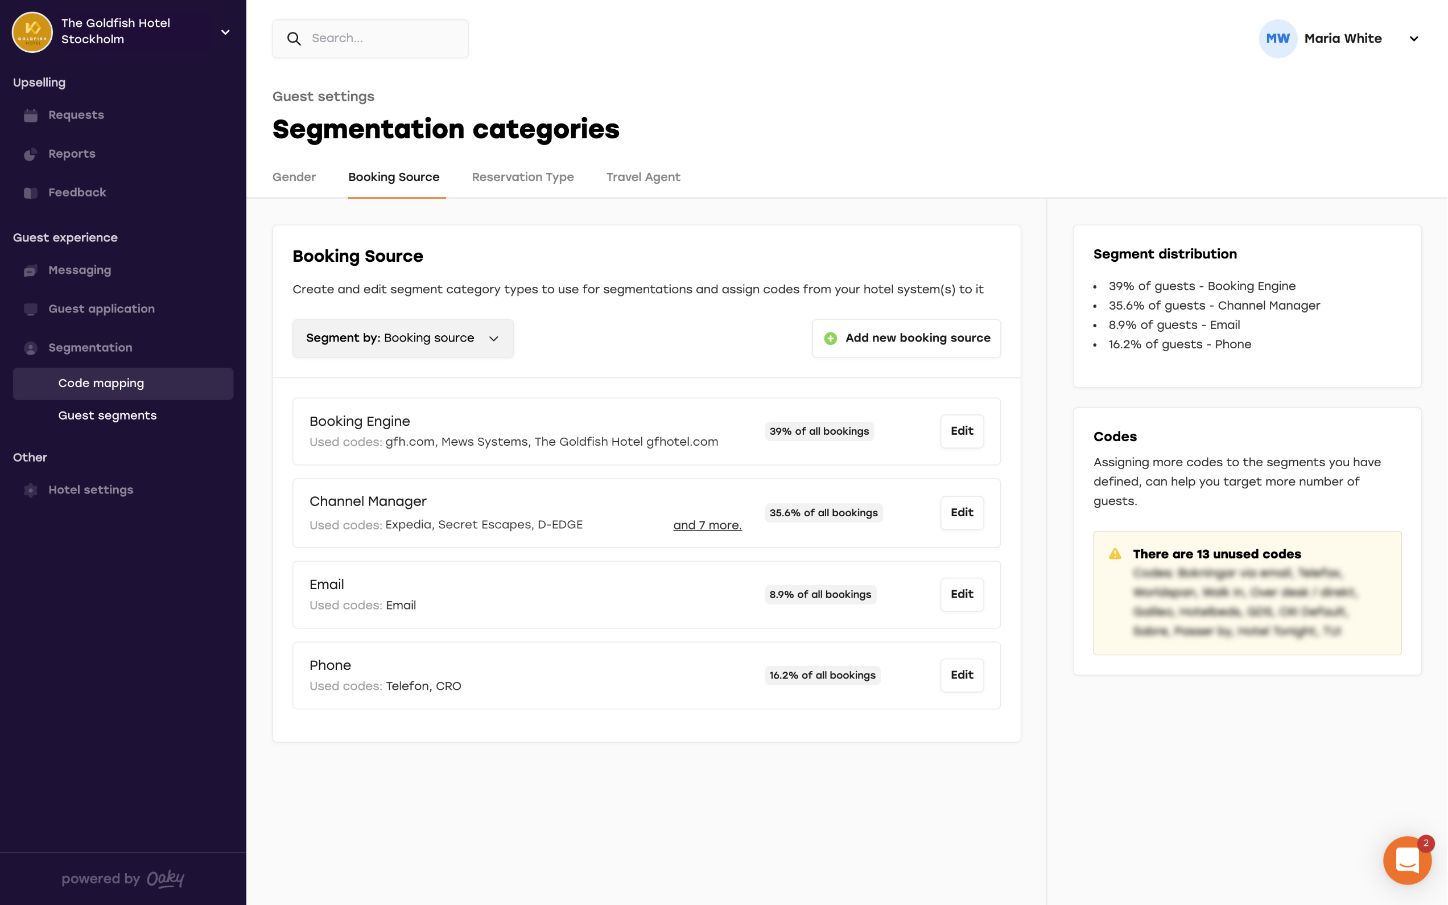This screenshot has width=1448, height=905.
Task: Click the Goldfish Hotel logo icon
Action: coord(32,32)
